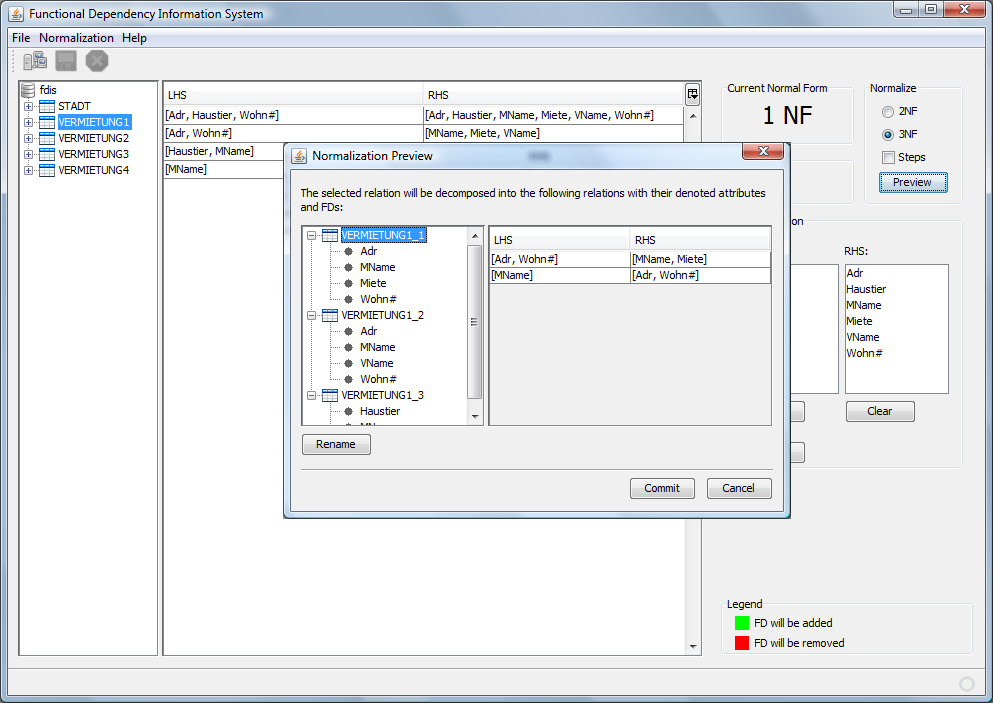Click the LHS column header in the preview table
993x703 pixels.
(560, 240)
